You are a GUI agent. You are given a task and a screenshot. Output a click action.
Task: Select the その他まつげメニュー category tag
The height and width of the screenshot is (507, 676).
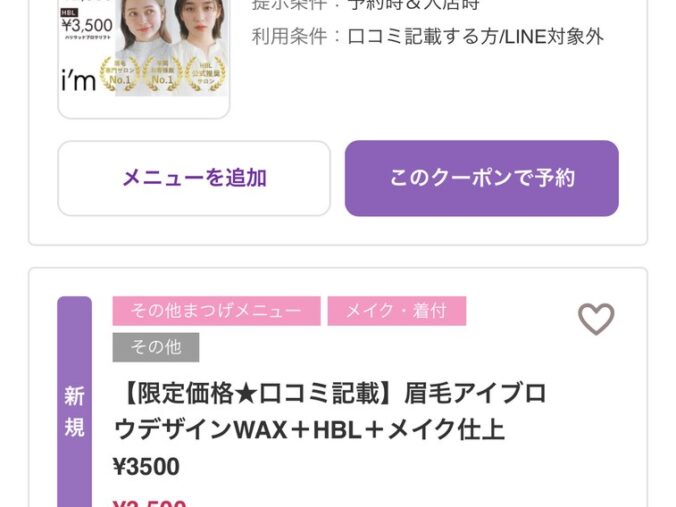pos(216,311)
